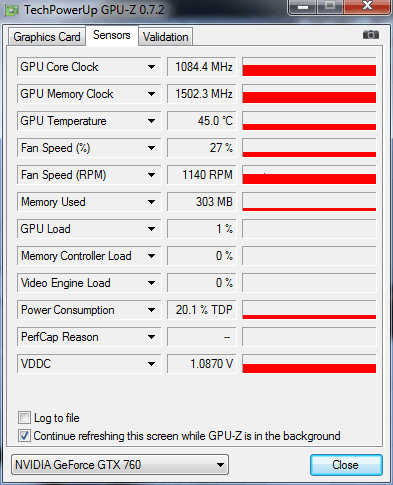Close window using title bar X
393x485 pixels.
pyautogui.click(x=367, y=7)
